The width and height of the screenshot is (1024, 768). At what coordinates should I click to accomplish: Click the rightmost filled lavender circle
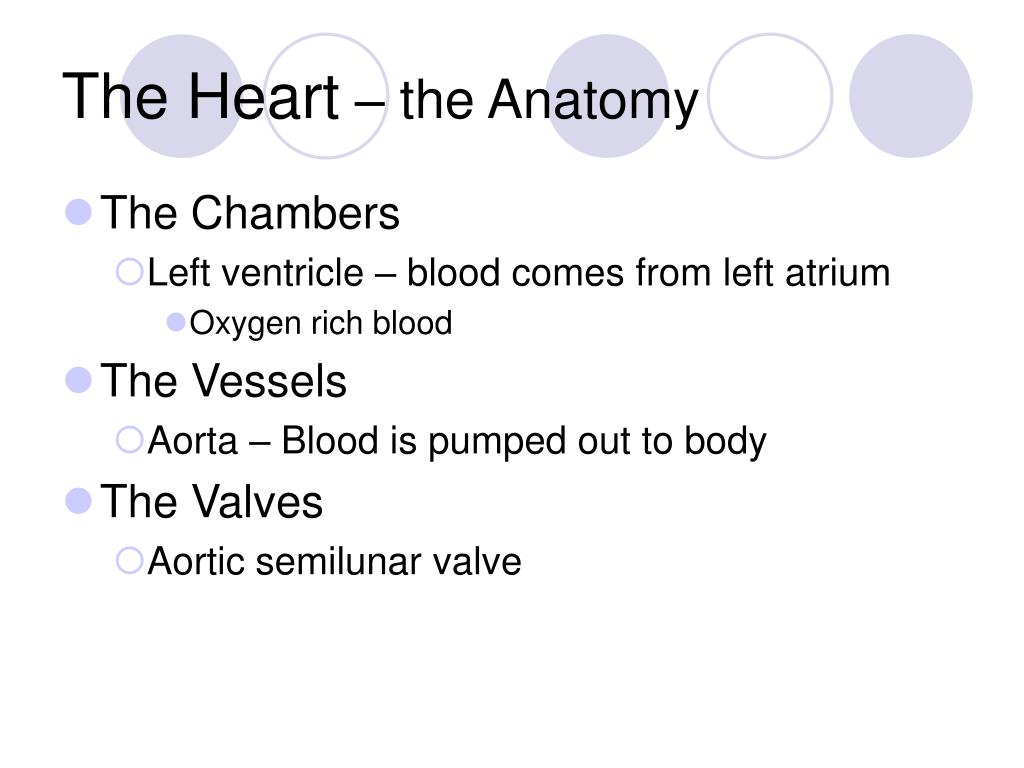coord(910,96)
